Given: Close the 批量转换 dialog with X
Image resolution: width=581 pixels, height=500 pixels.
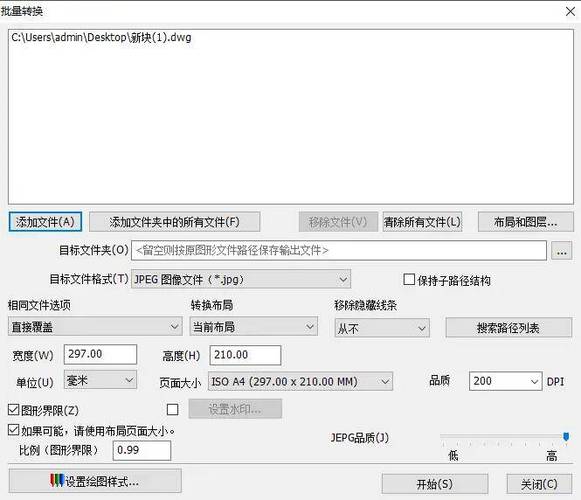Looking at the screenshot, I should coord(570,11).
